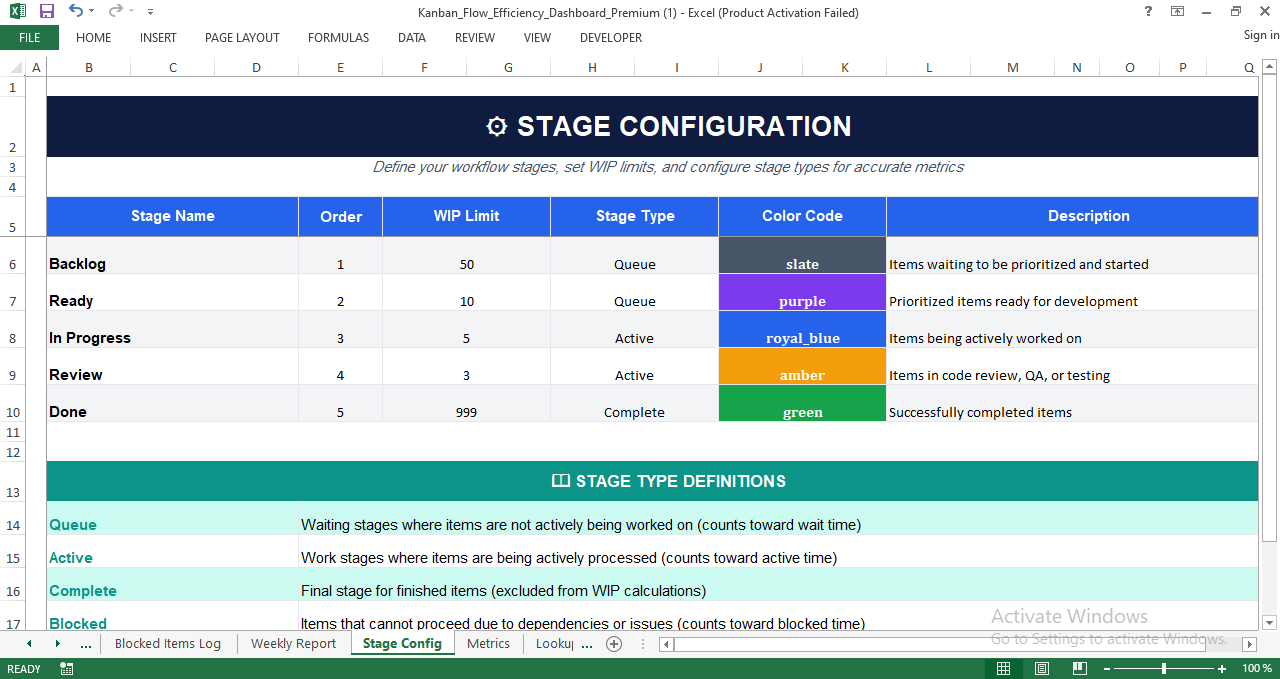The width and height of the screenshot is (1280, 679).
Task: Open the Customize Quick Access Toolbar dropdown
Action: click(149, 12)
